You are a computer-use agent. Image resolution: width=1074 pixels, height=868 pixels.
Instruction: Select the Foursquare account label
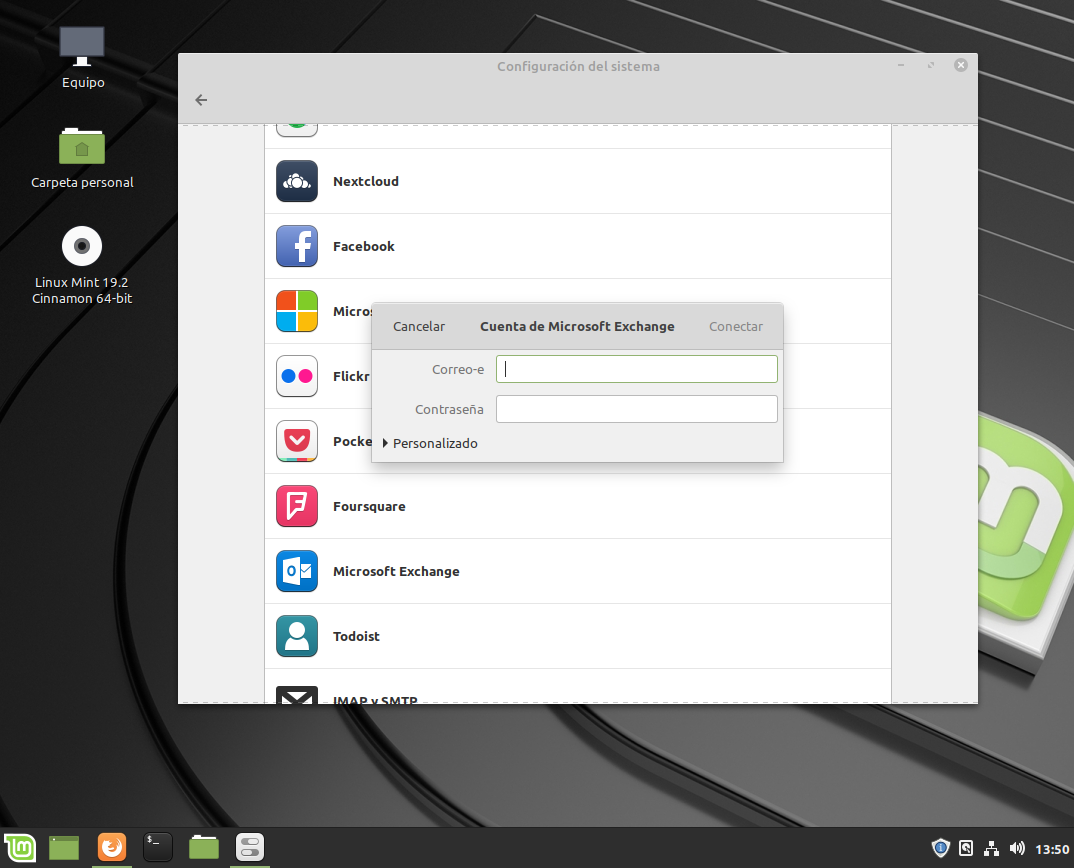(x=369, y=507)
